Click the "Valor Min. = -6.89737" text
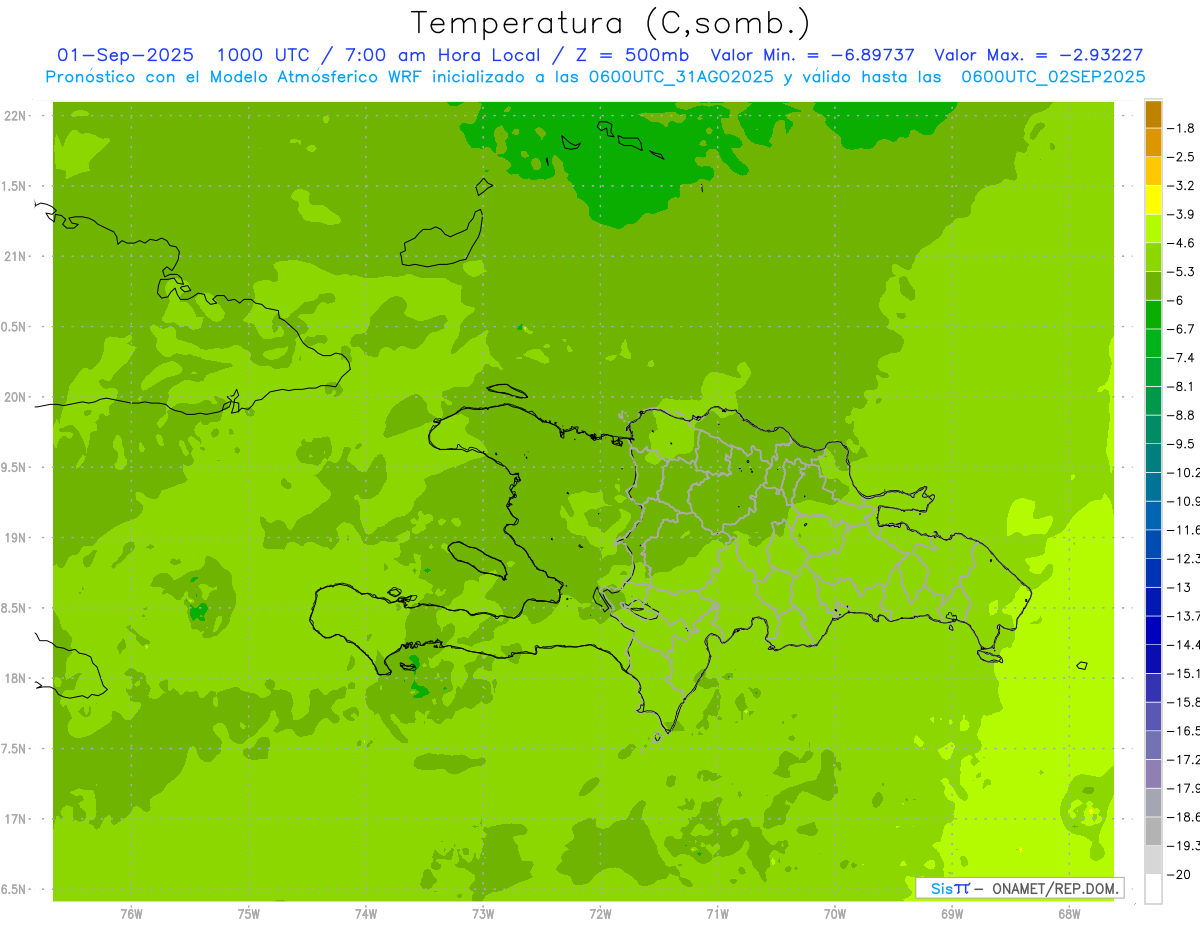This screenshot has height=927, width=1200. [x=811, y=55]
